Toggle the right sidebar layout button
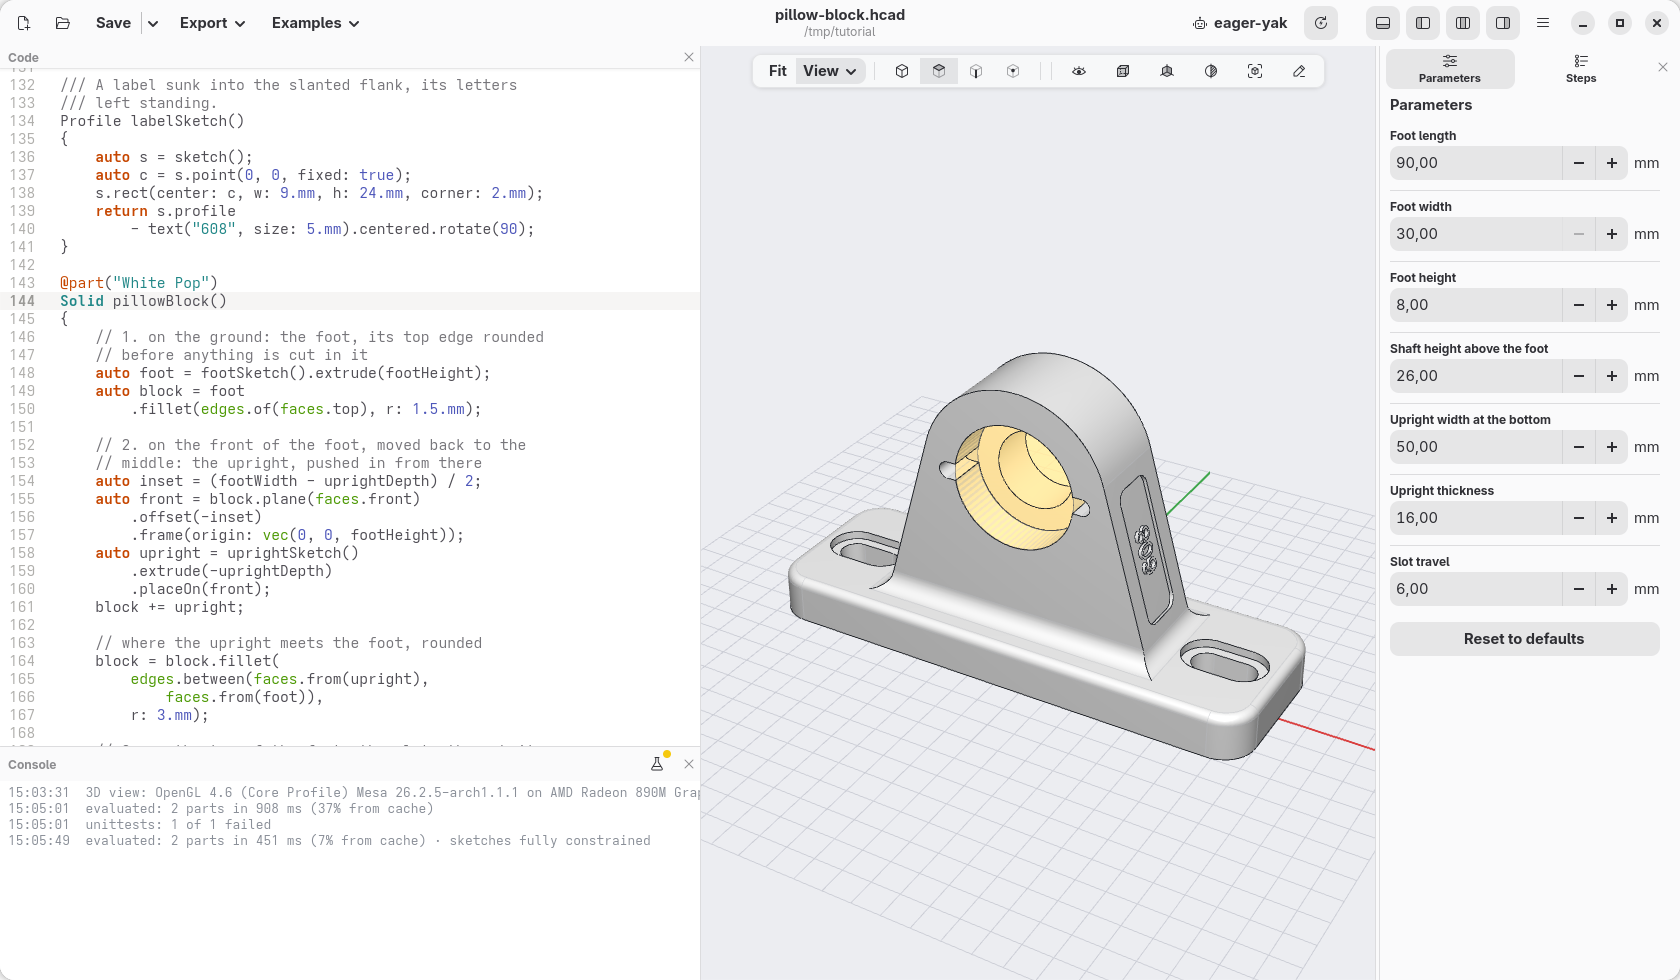1680x980 pixels. 1503,23
